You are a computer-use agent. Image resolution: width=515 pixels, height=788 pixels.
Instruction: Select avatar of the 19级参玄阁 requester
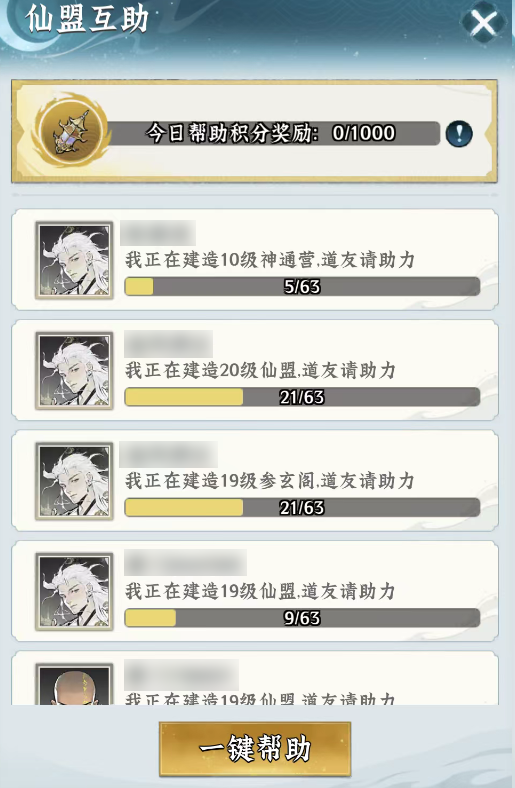(74, 481)
